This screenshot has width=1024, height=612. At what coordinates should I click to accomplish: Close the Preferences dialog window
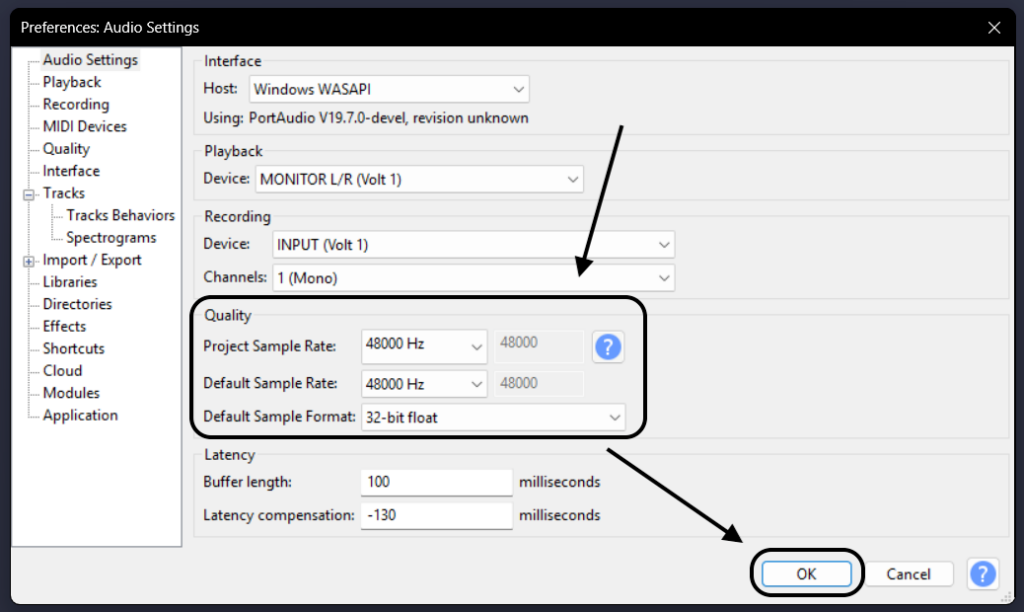(x=993, y=27)
